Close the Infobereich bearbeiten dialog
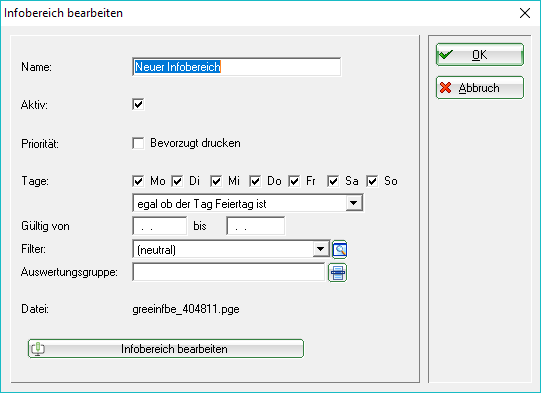Screen dimensions: 541x393 pos(525,13)
